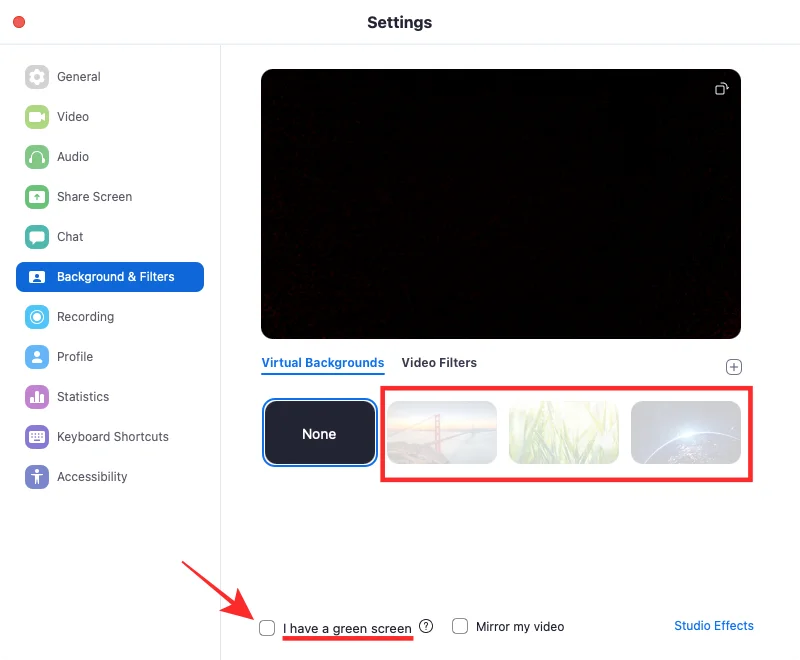Image resolution: width=800 pixels, height=660 pixels.
Task: Switch to the Video Filters tab
Action: click(x=439, y=363)
